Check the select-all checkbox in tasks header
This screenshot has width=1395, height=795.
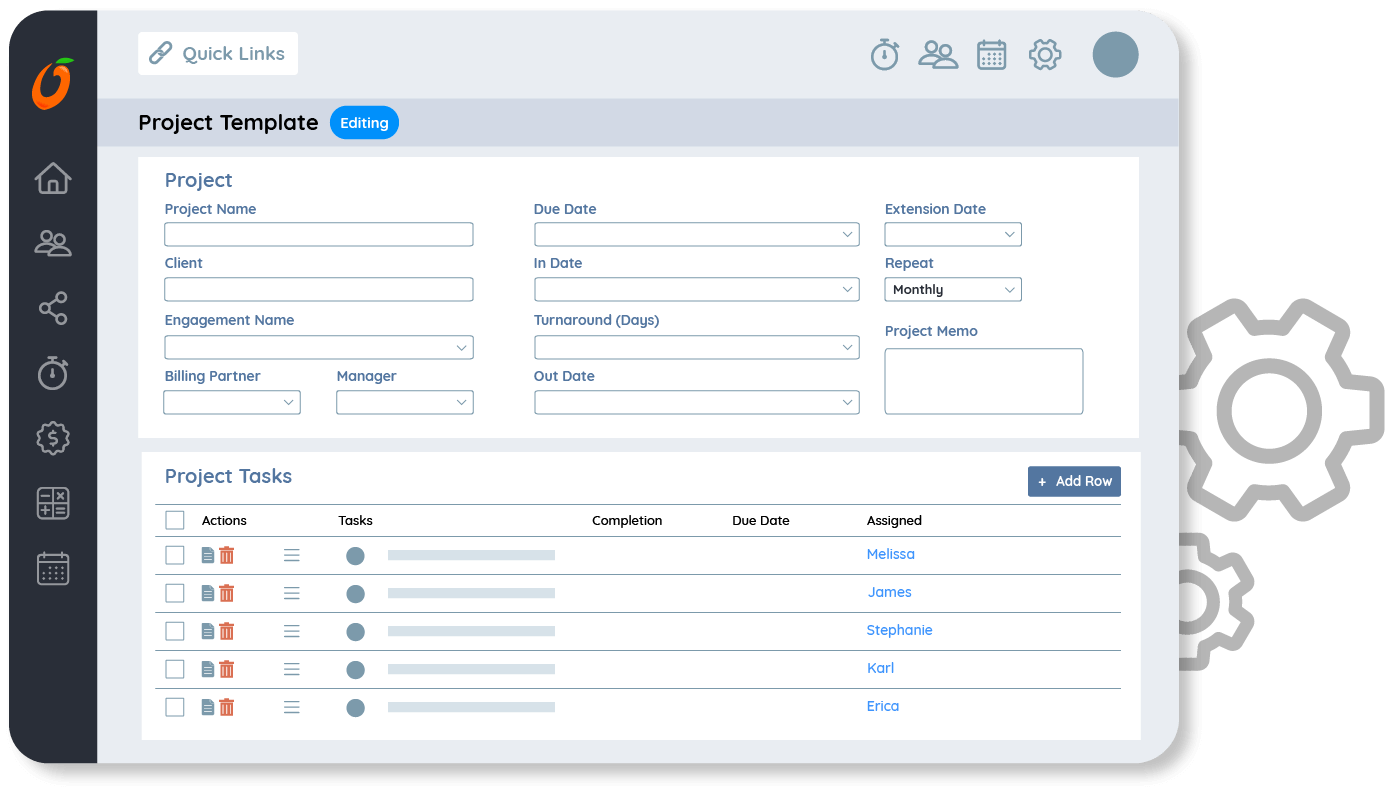[175, 520]
